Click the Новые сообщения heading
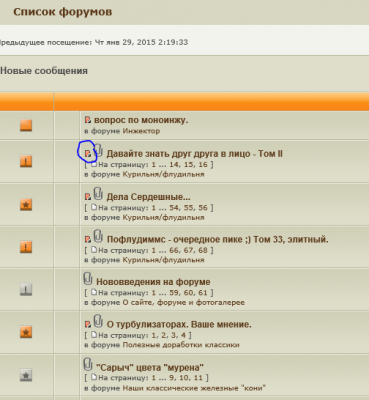369x400 pixels. point(44,71)
